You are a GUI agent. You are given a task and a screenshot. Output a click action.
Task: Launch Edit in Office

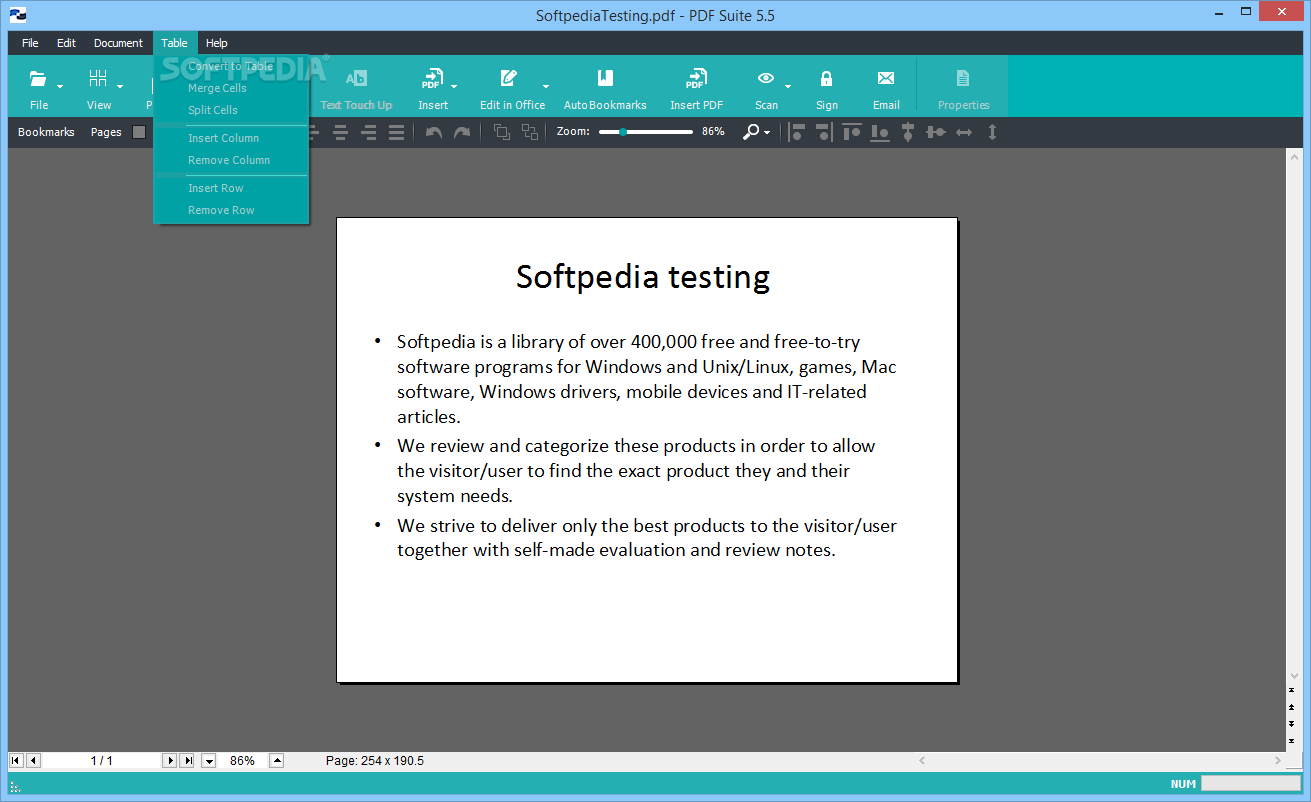512,87
